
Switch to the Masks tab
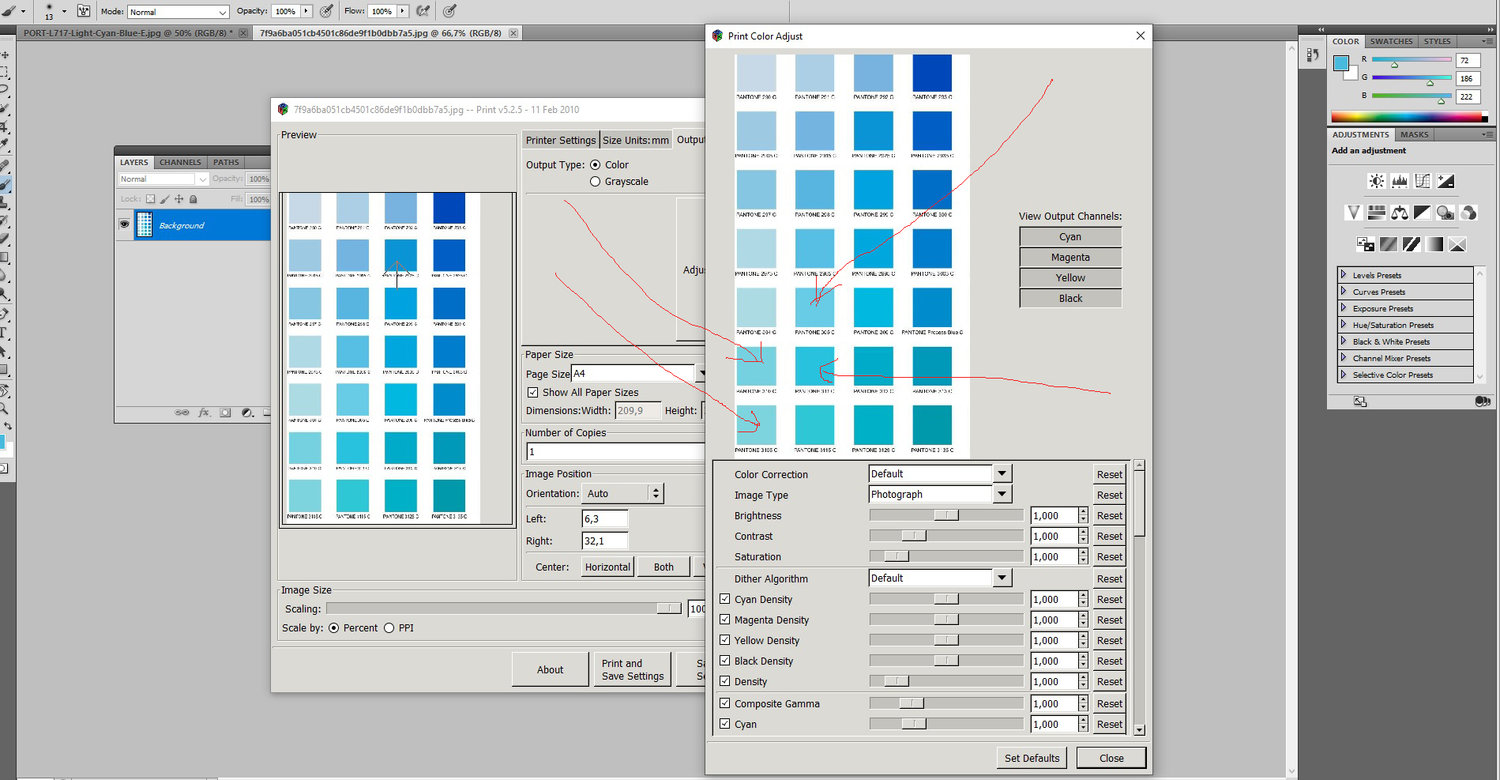tap(1414, 134)
